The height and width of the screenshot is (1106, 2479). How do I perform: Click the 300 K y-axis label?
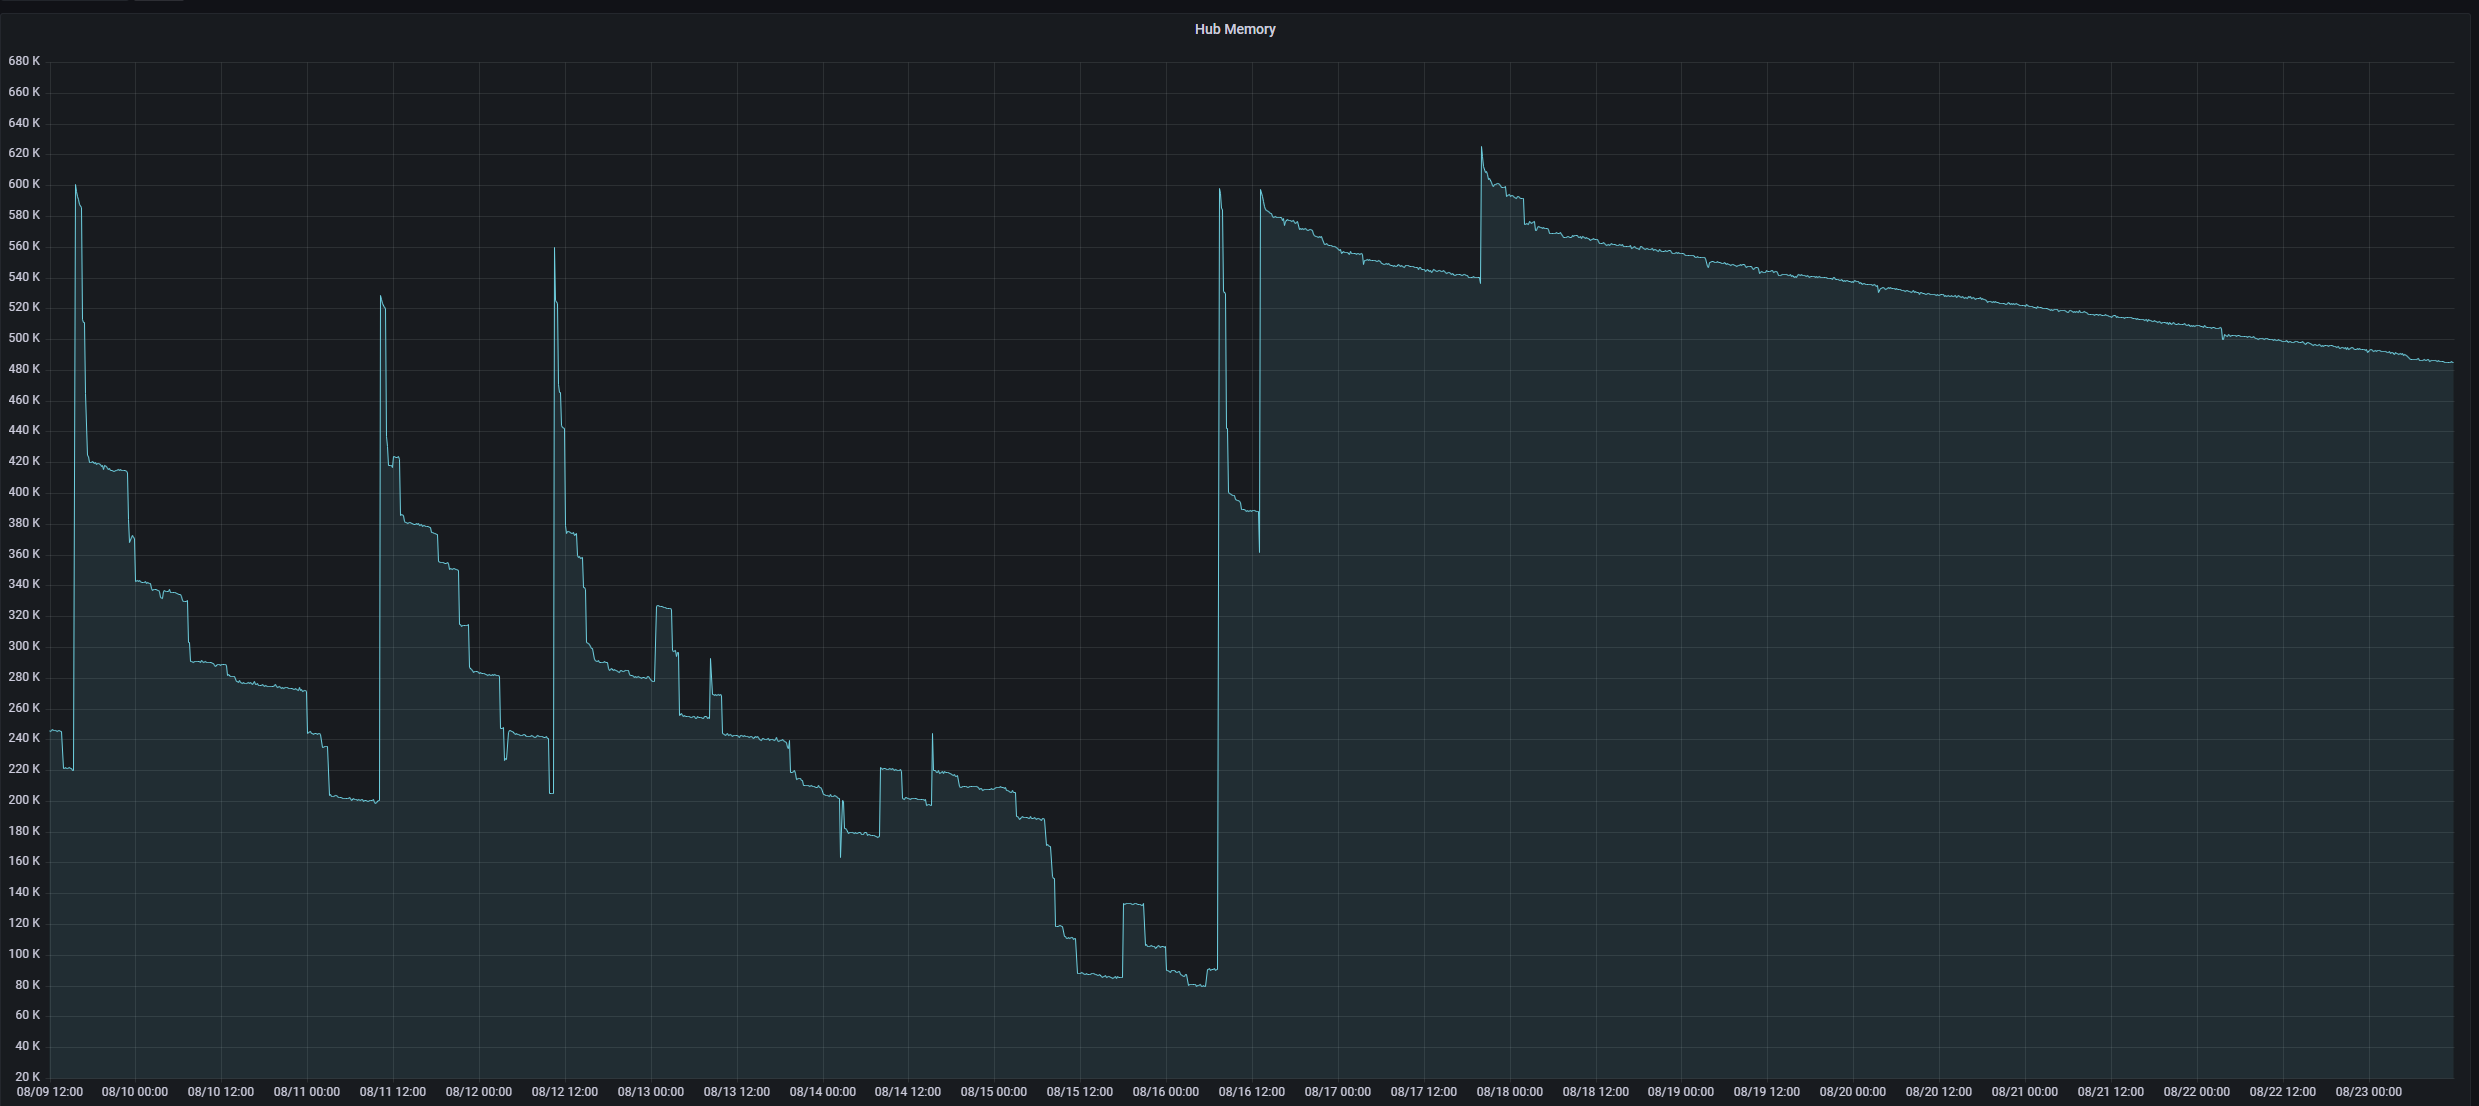pyautogui.click(x=24, y=646)
